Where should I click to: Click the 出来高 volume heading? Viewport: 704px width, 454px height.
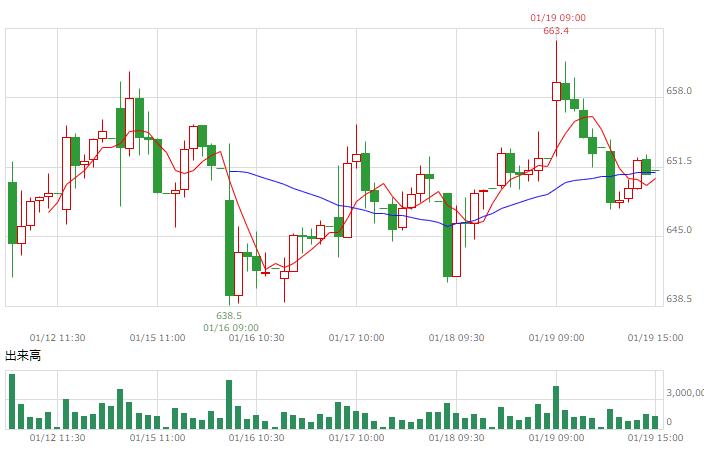[23, 356]
